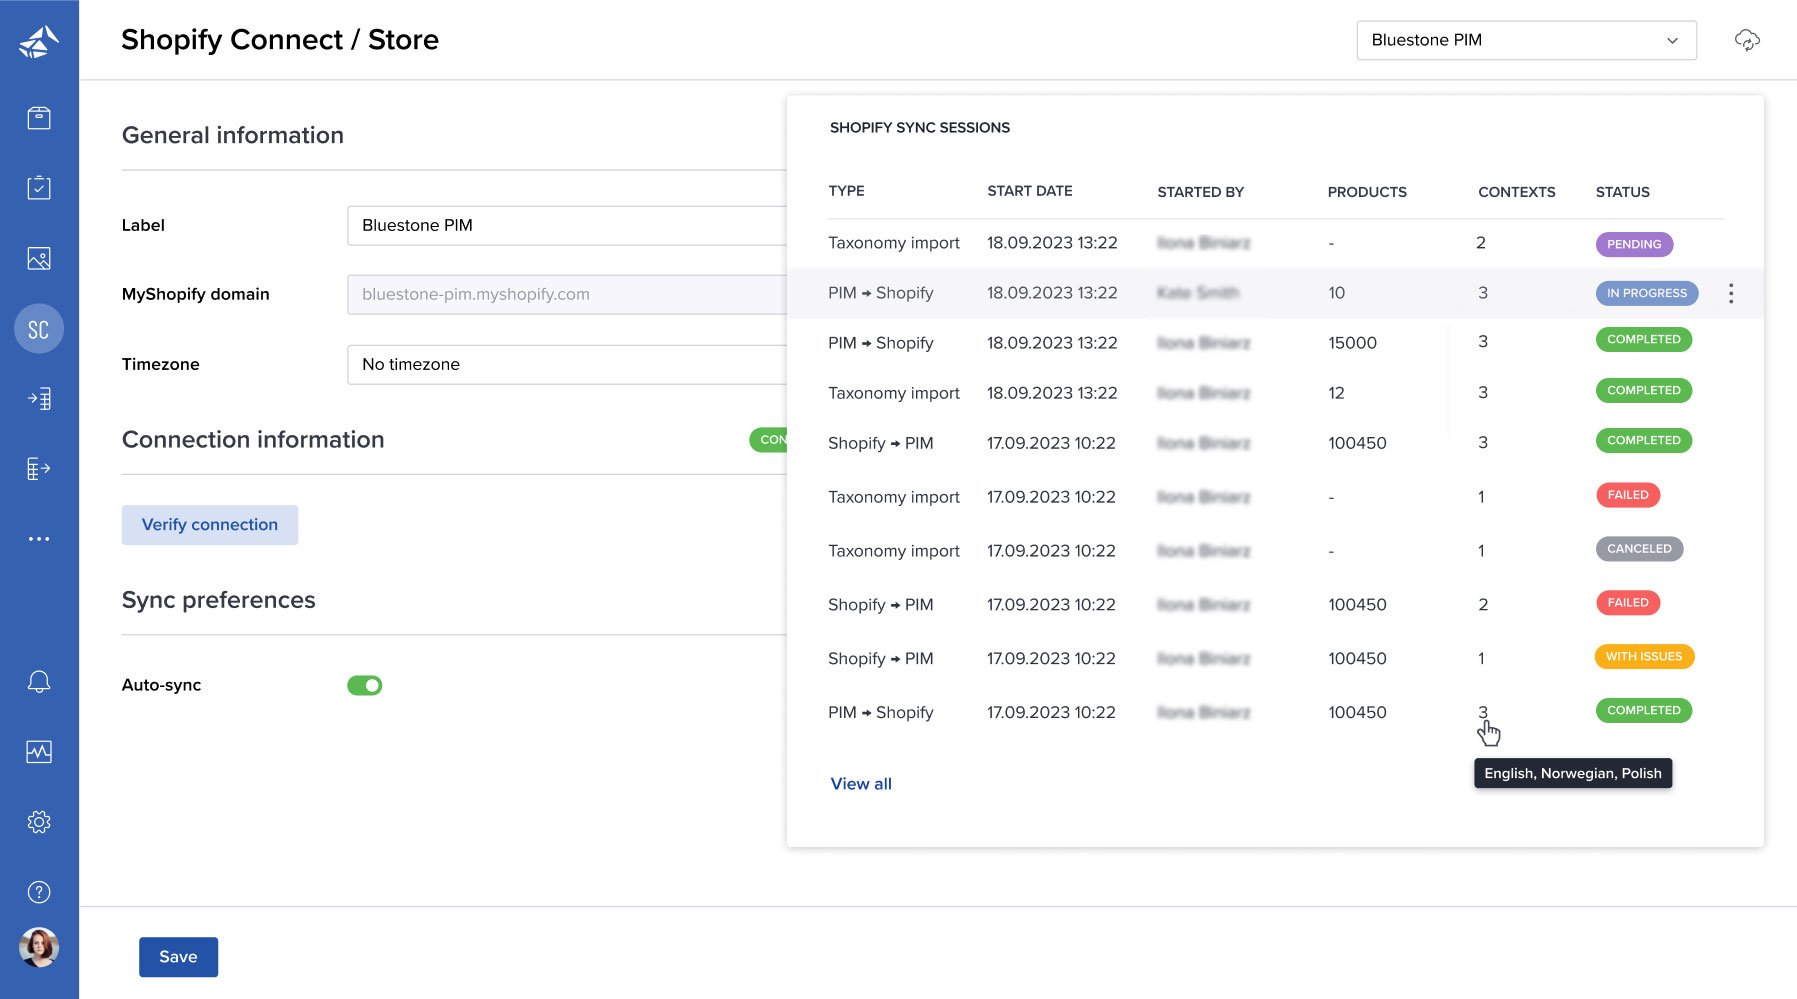The height and width of the screenshot is (999, 1797).
Task: Select the Tasks clipboard icon
Action: (x=39, y=187)
